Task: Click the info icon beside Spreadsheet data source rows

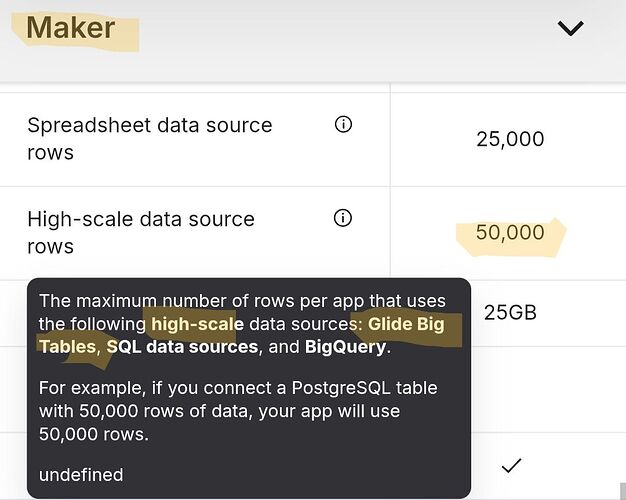Action: pyautogui.click(x=343, y=125)
